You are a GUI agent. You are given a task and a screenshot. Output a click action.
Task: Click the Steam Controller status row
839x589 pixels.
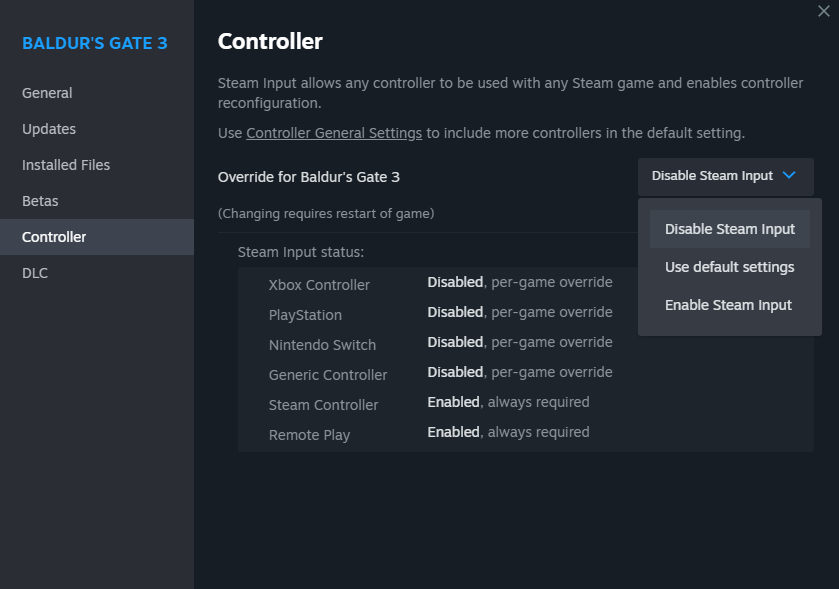440,404
